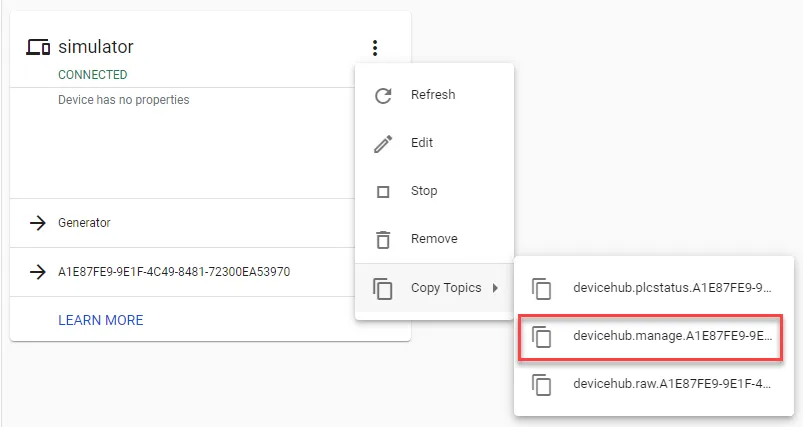
Task: Click the simulator device title
Action: pyautogui.click(x=96, y=47)
